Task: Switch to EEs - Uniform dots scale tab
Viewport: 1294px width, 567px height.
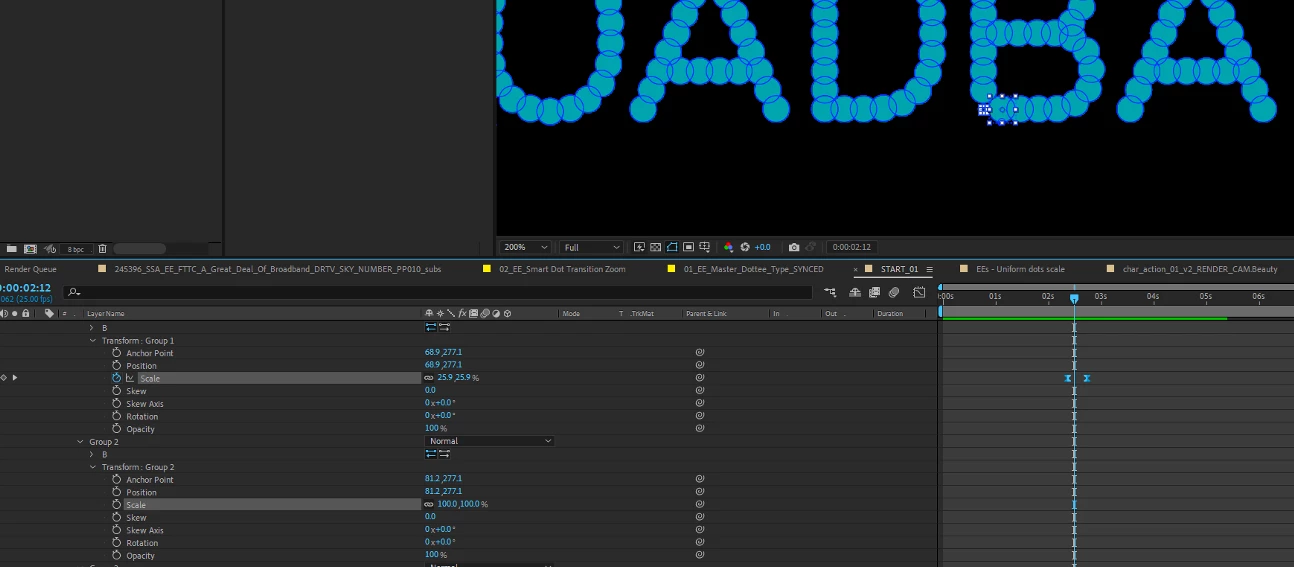Action: point(1020,269)
